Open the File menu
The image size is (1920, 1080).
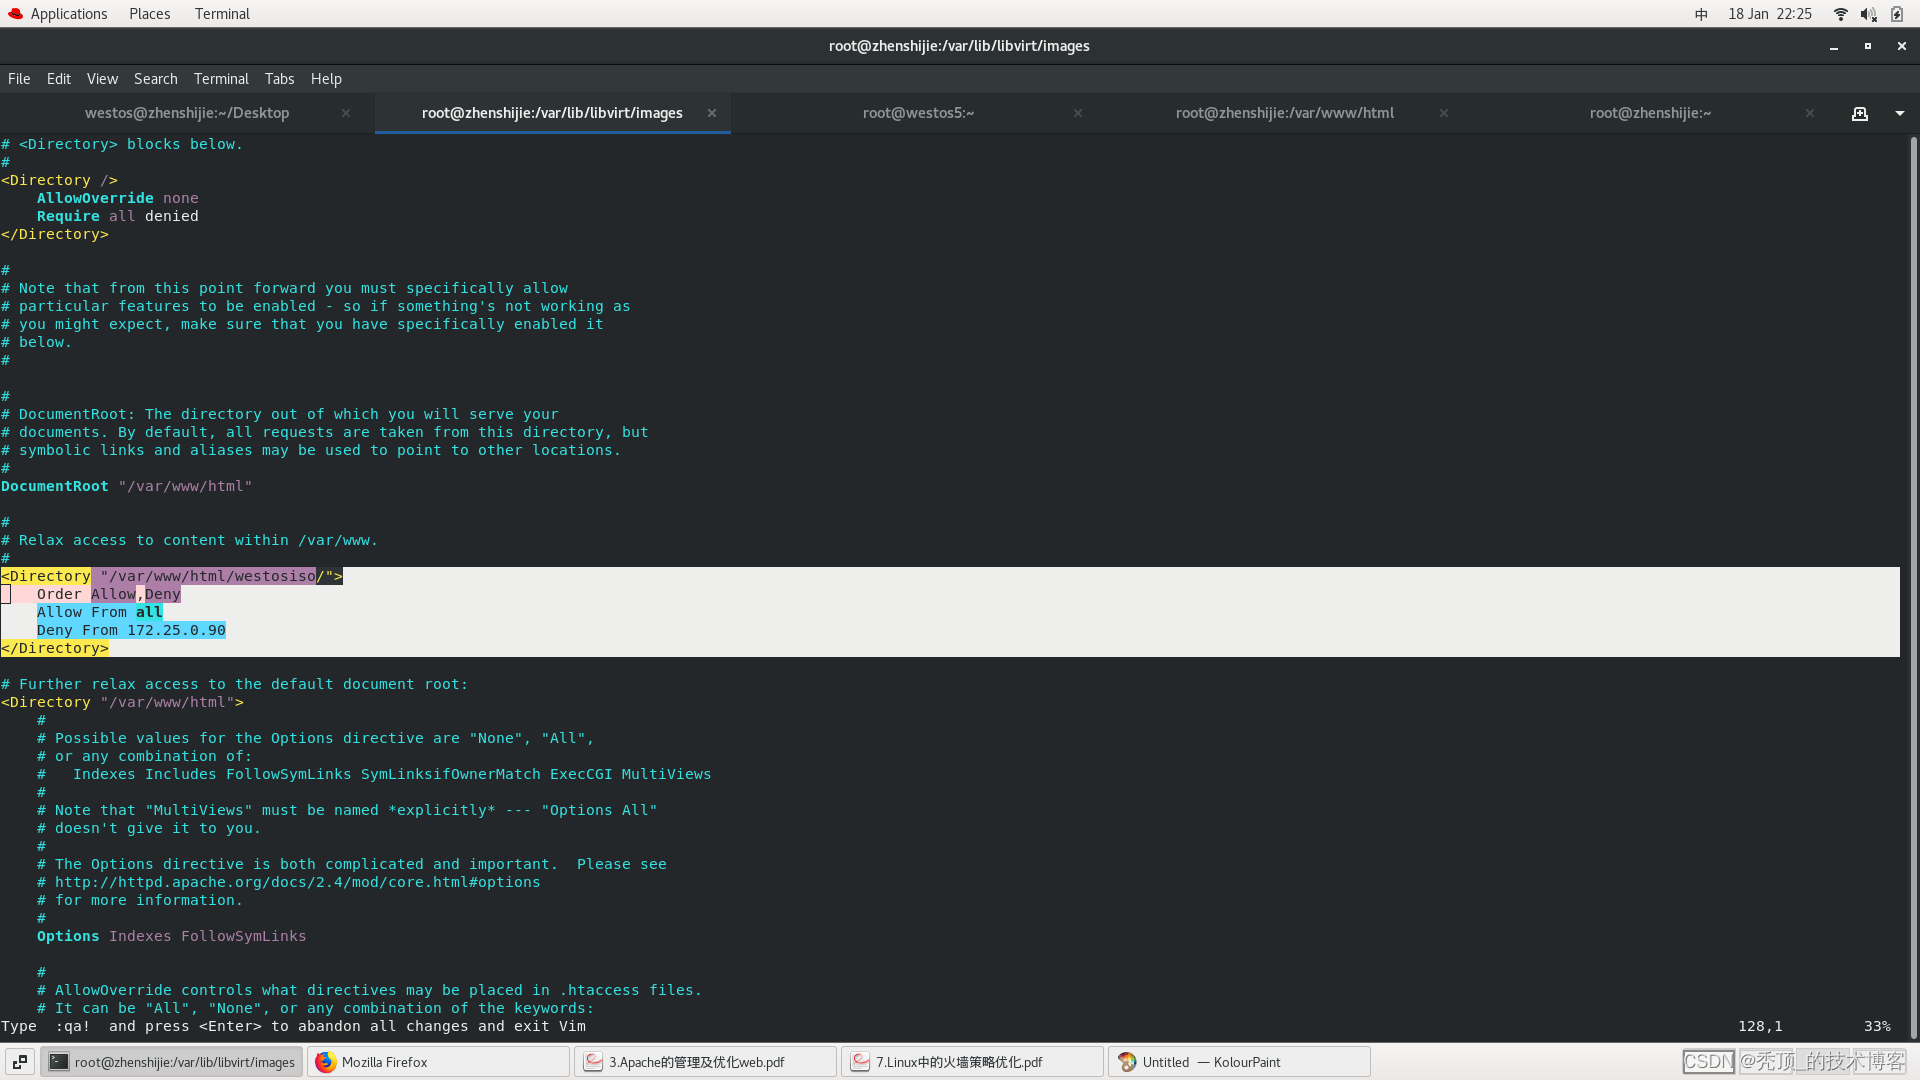tap(19, 79)
